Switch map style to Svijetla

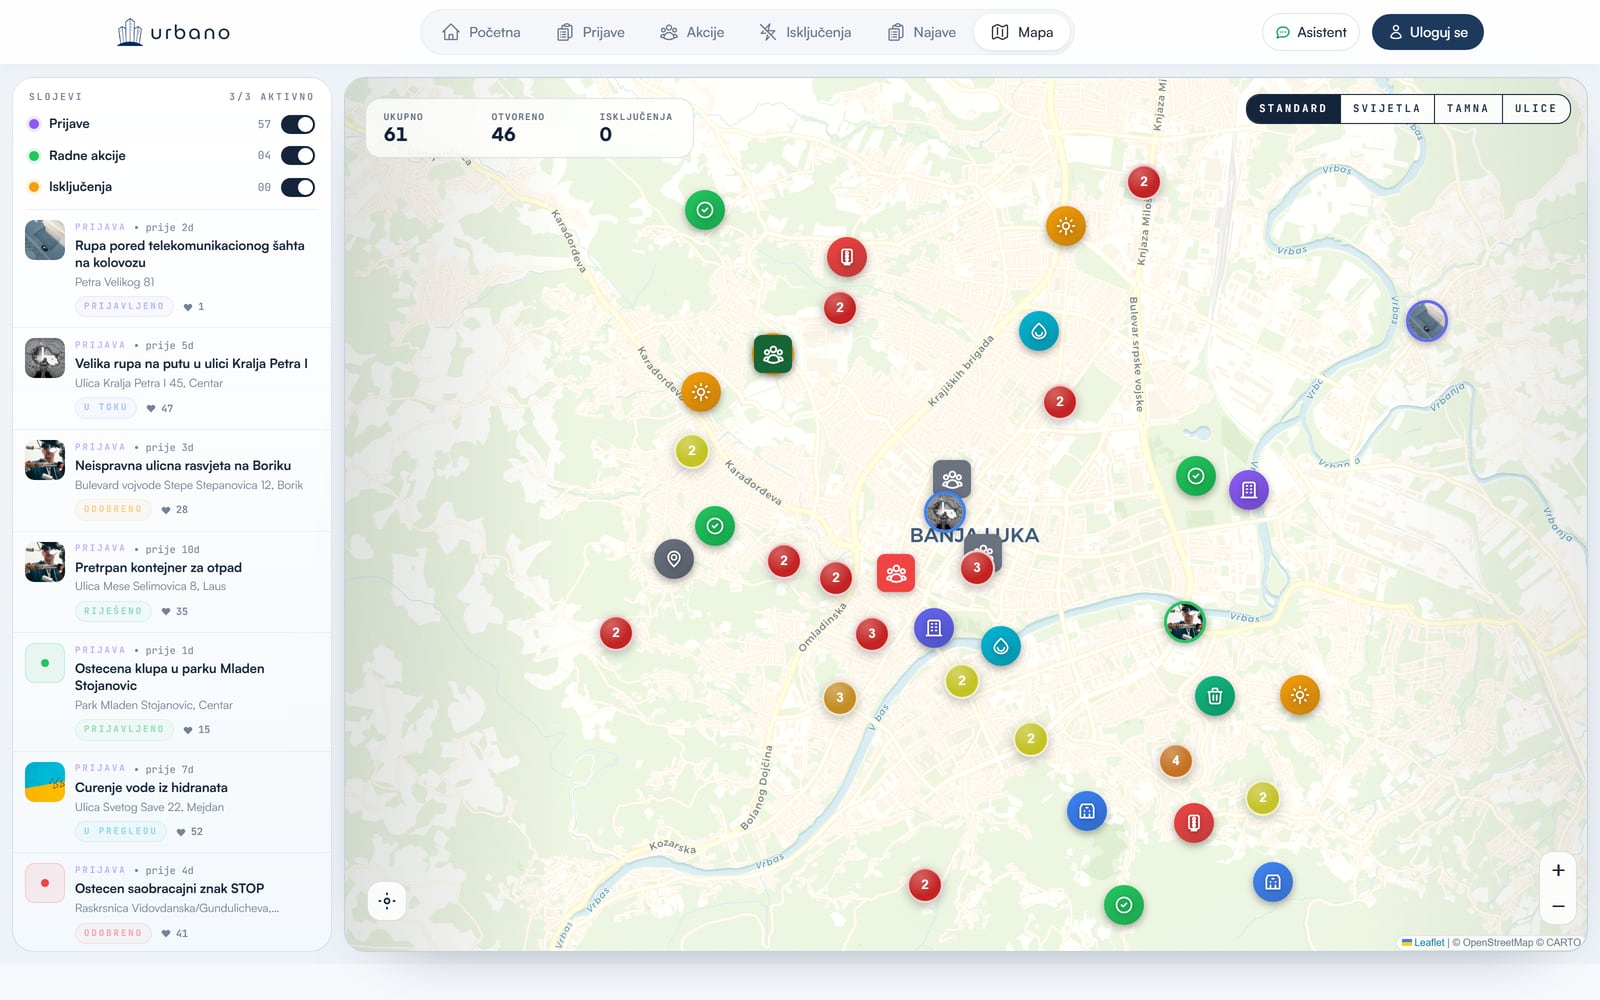pyautogui.click(x=1387, y=108)
